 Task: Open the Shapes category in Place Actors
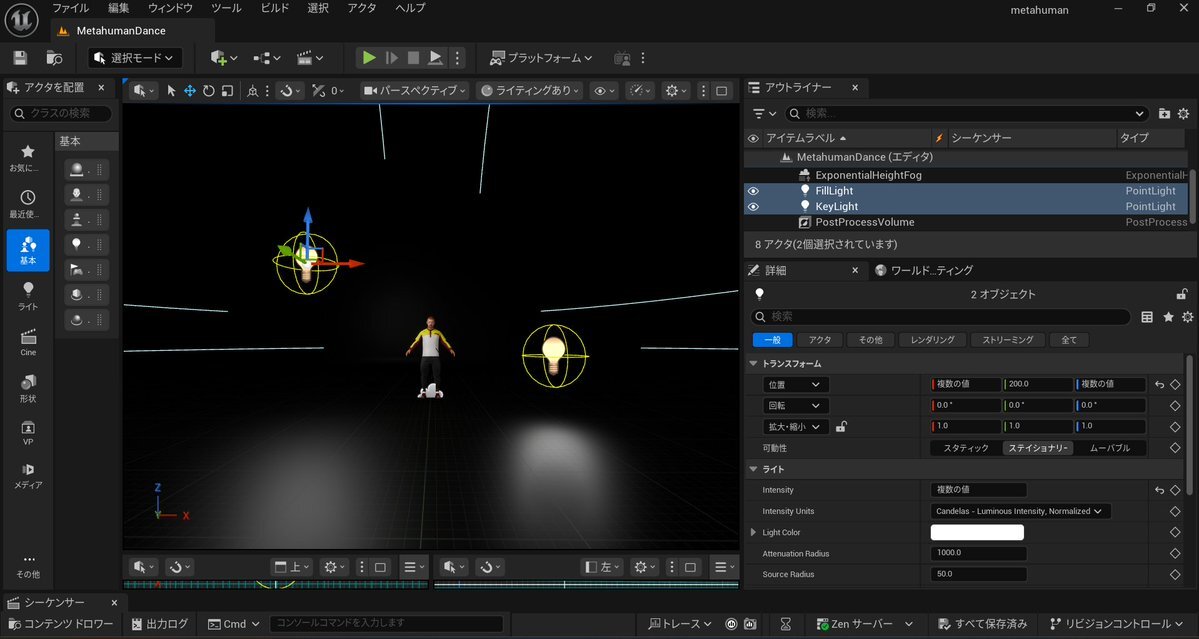pyautogui.click(x=28, y=388)
